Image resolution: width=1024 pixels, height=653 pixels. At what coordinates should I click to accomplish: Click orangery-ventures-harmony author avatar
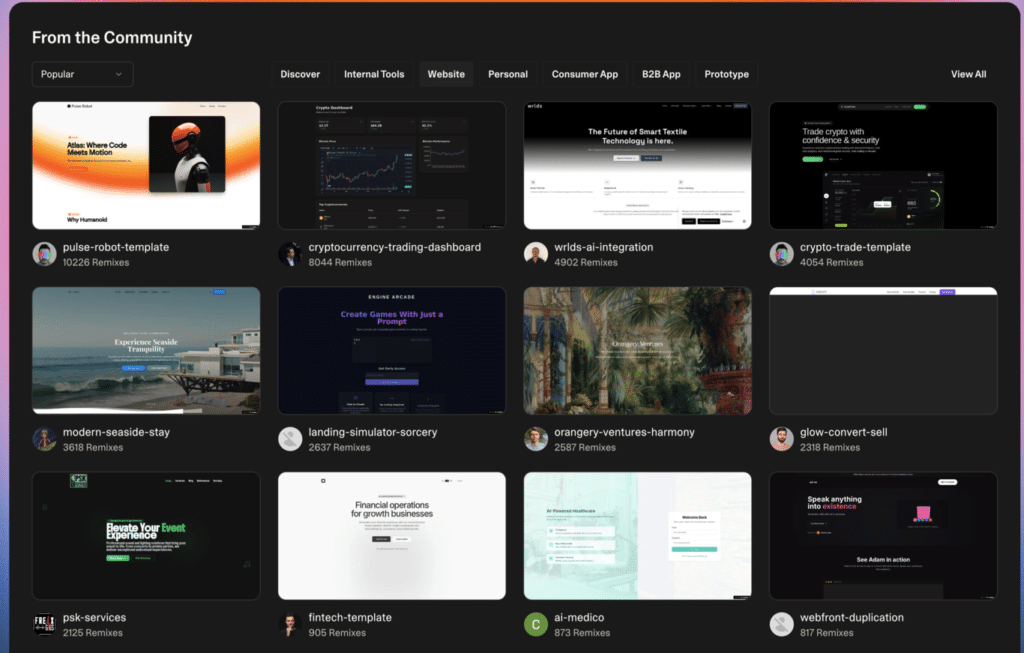click(536, 439)
